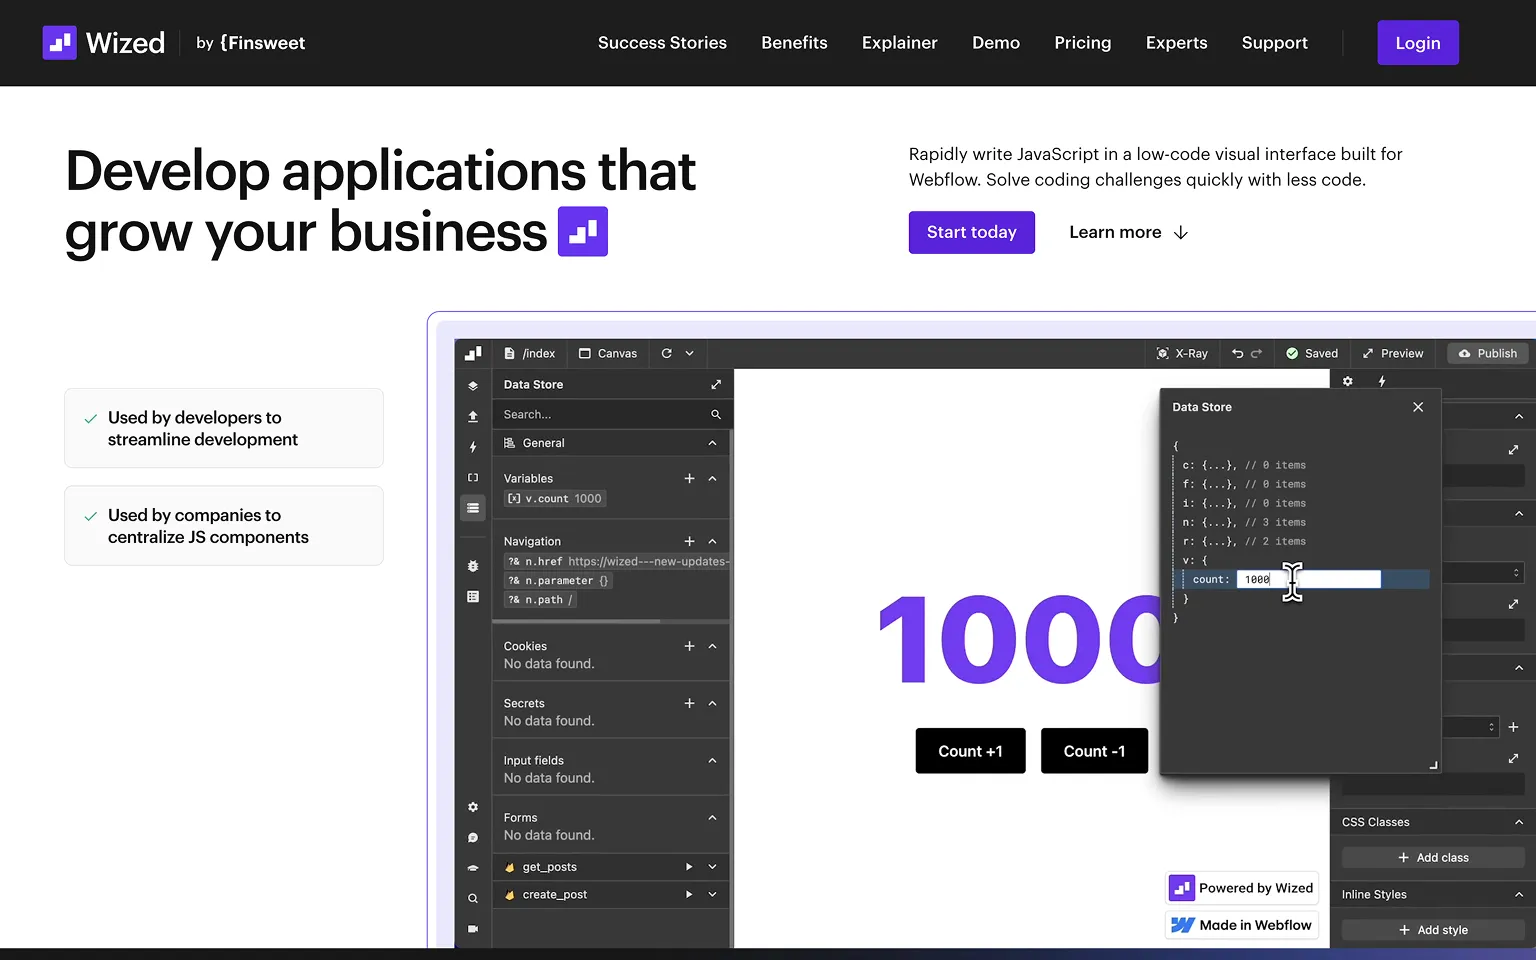The image size is (1536, 960).
Task: Open Success Stories in the nav
Action: click(662, 43)
